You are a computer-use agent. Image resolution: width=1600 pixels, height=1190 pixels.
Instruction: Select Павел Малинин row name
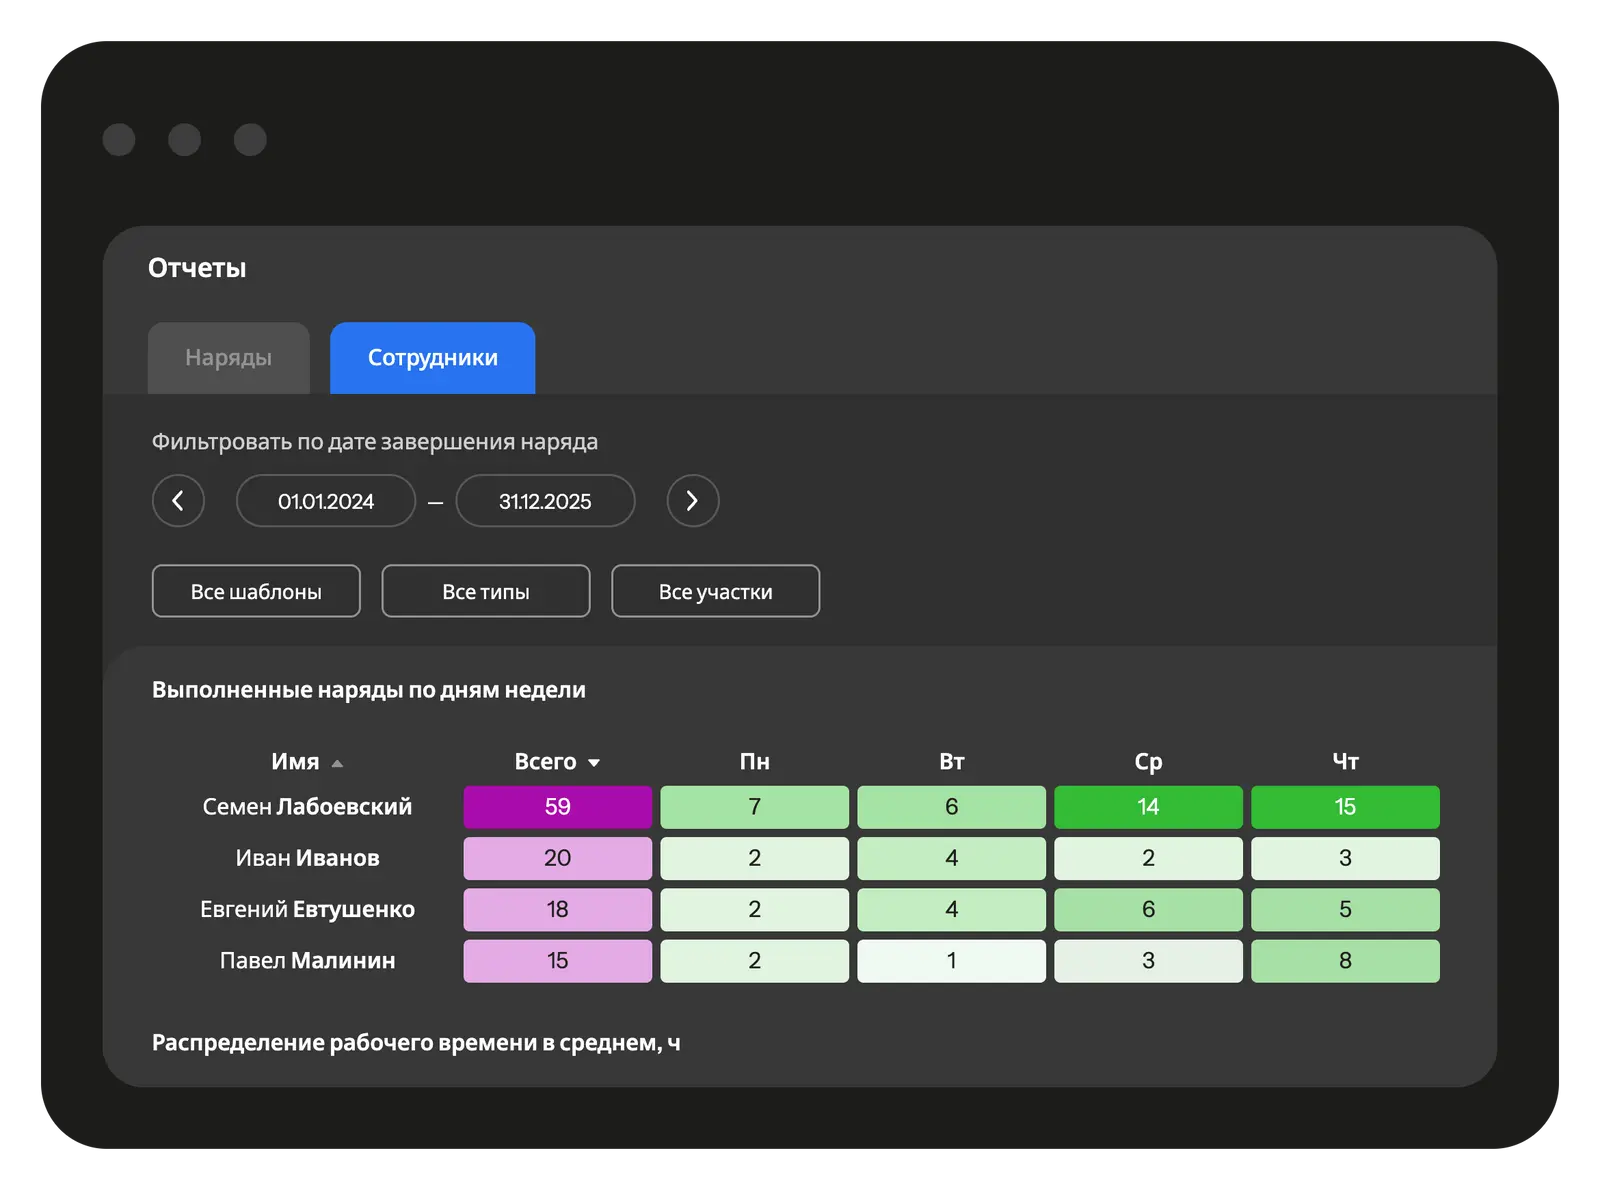click(x=307, y=960)
